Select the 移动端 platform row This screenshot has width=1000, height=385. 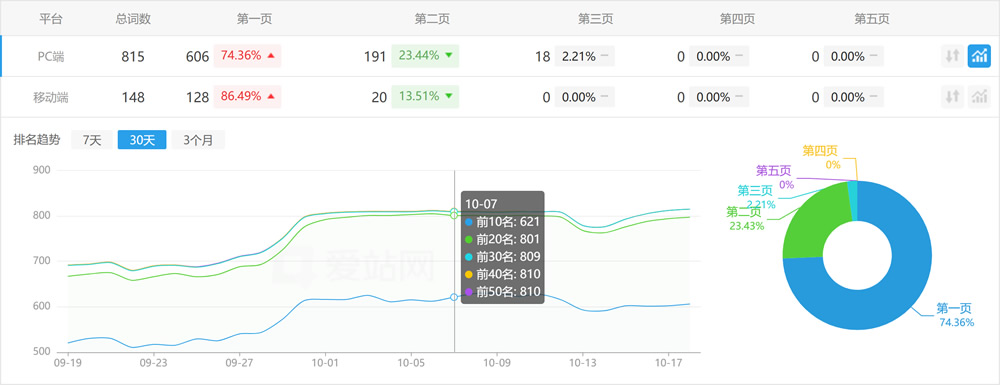click(500, 97)
